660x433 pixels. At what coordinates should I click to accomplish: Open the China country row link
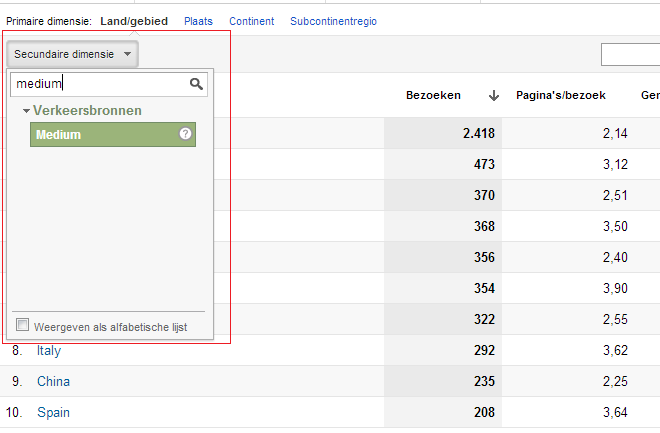(x=53, y=382)
